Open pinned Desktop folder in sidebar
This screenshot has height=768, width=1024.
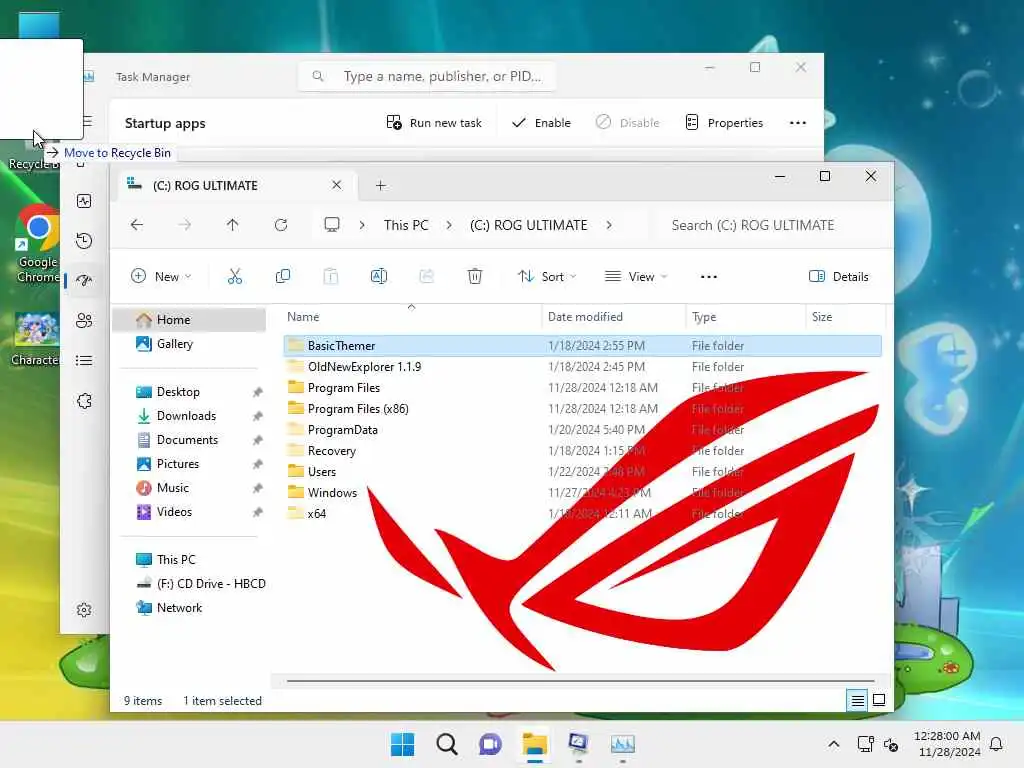tap(178, 392)
